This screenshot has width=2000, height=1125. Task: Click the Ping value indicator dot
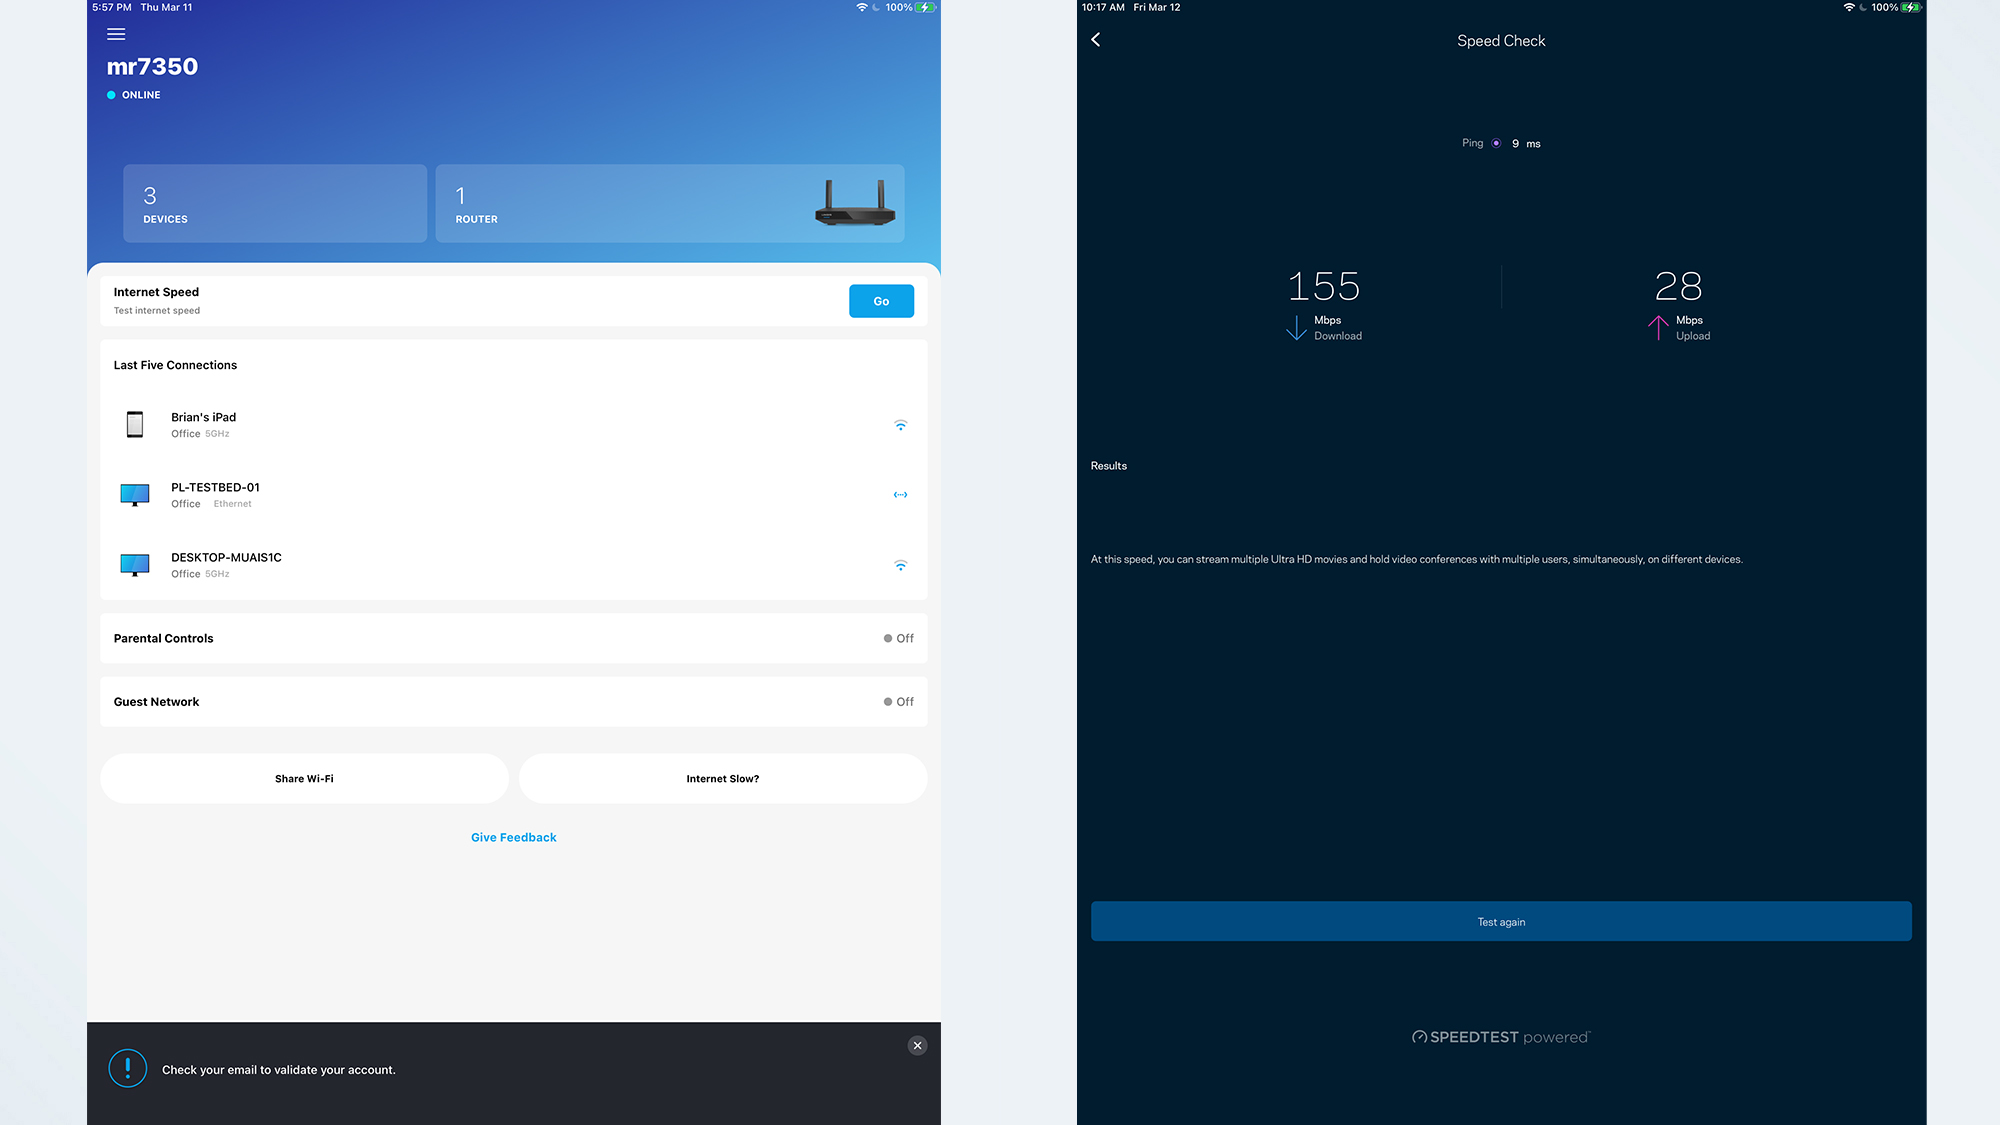point(1496,143)
